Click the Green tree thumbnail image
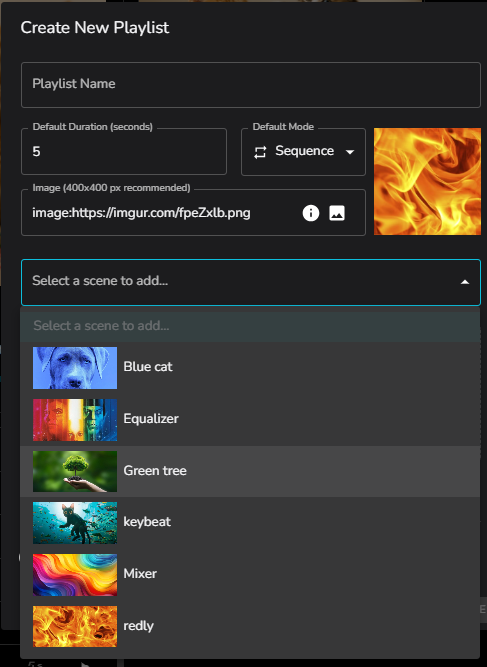The height and width of the screenshot is (667, 487). tap(75, 471)
